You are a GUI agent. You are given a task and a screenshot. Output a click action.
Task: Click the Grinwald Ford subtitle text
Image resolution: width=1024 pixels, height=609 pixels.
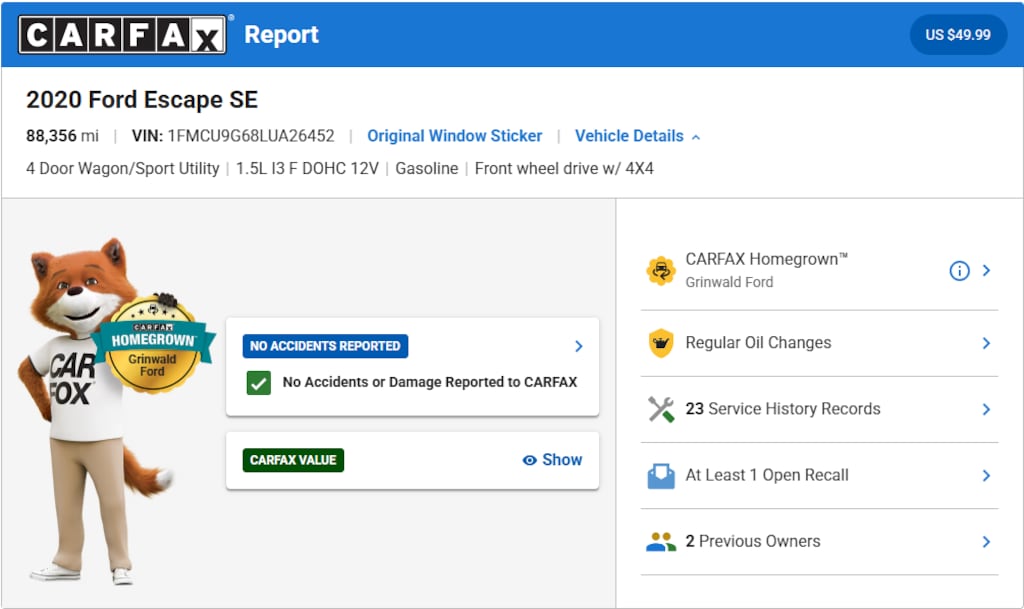pyautogui.click(x=729, y=282)
